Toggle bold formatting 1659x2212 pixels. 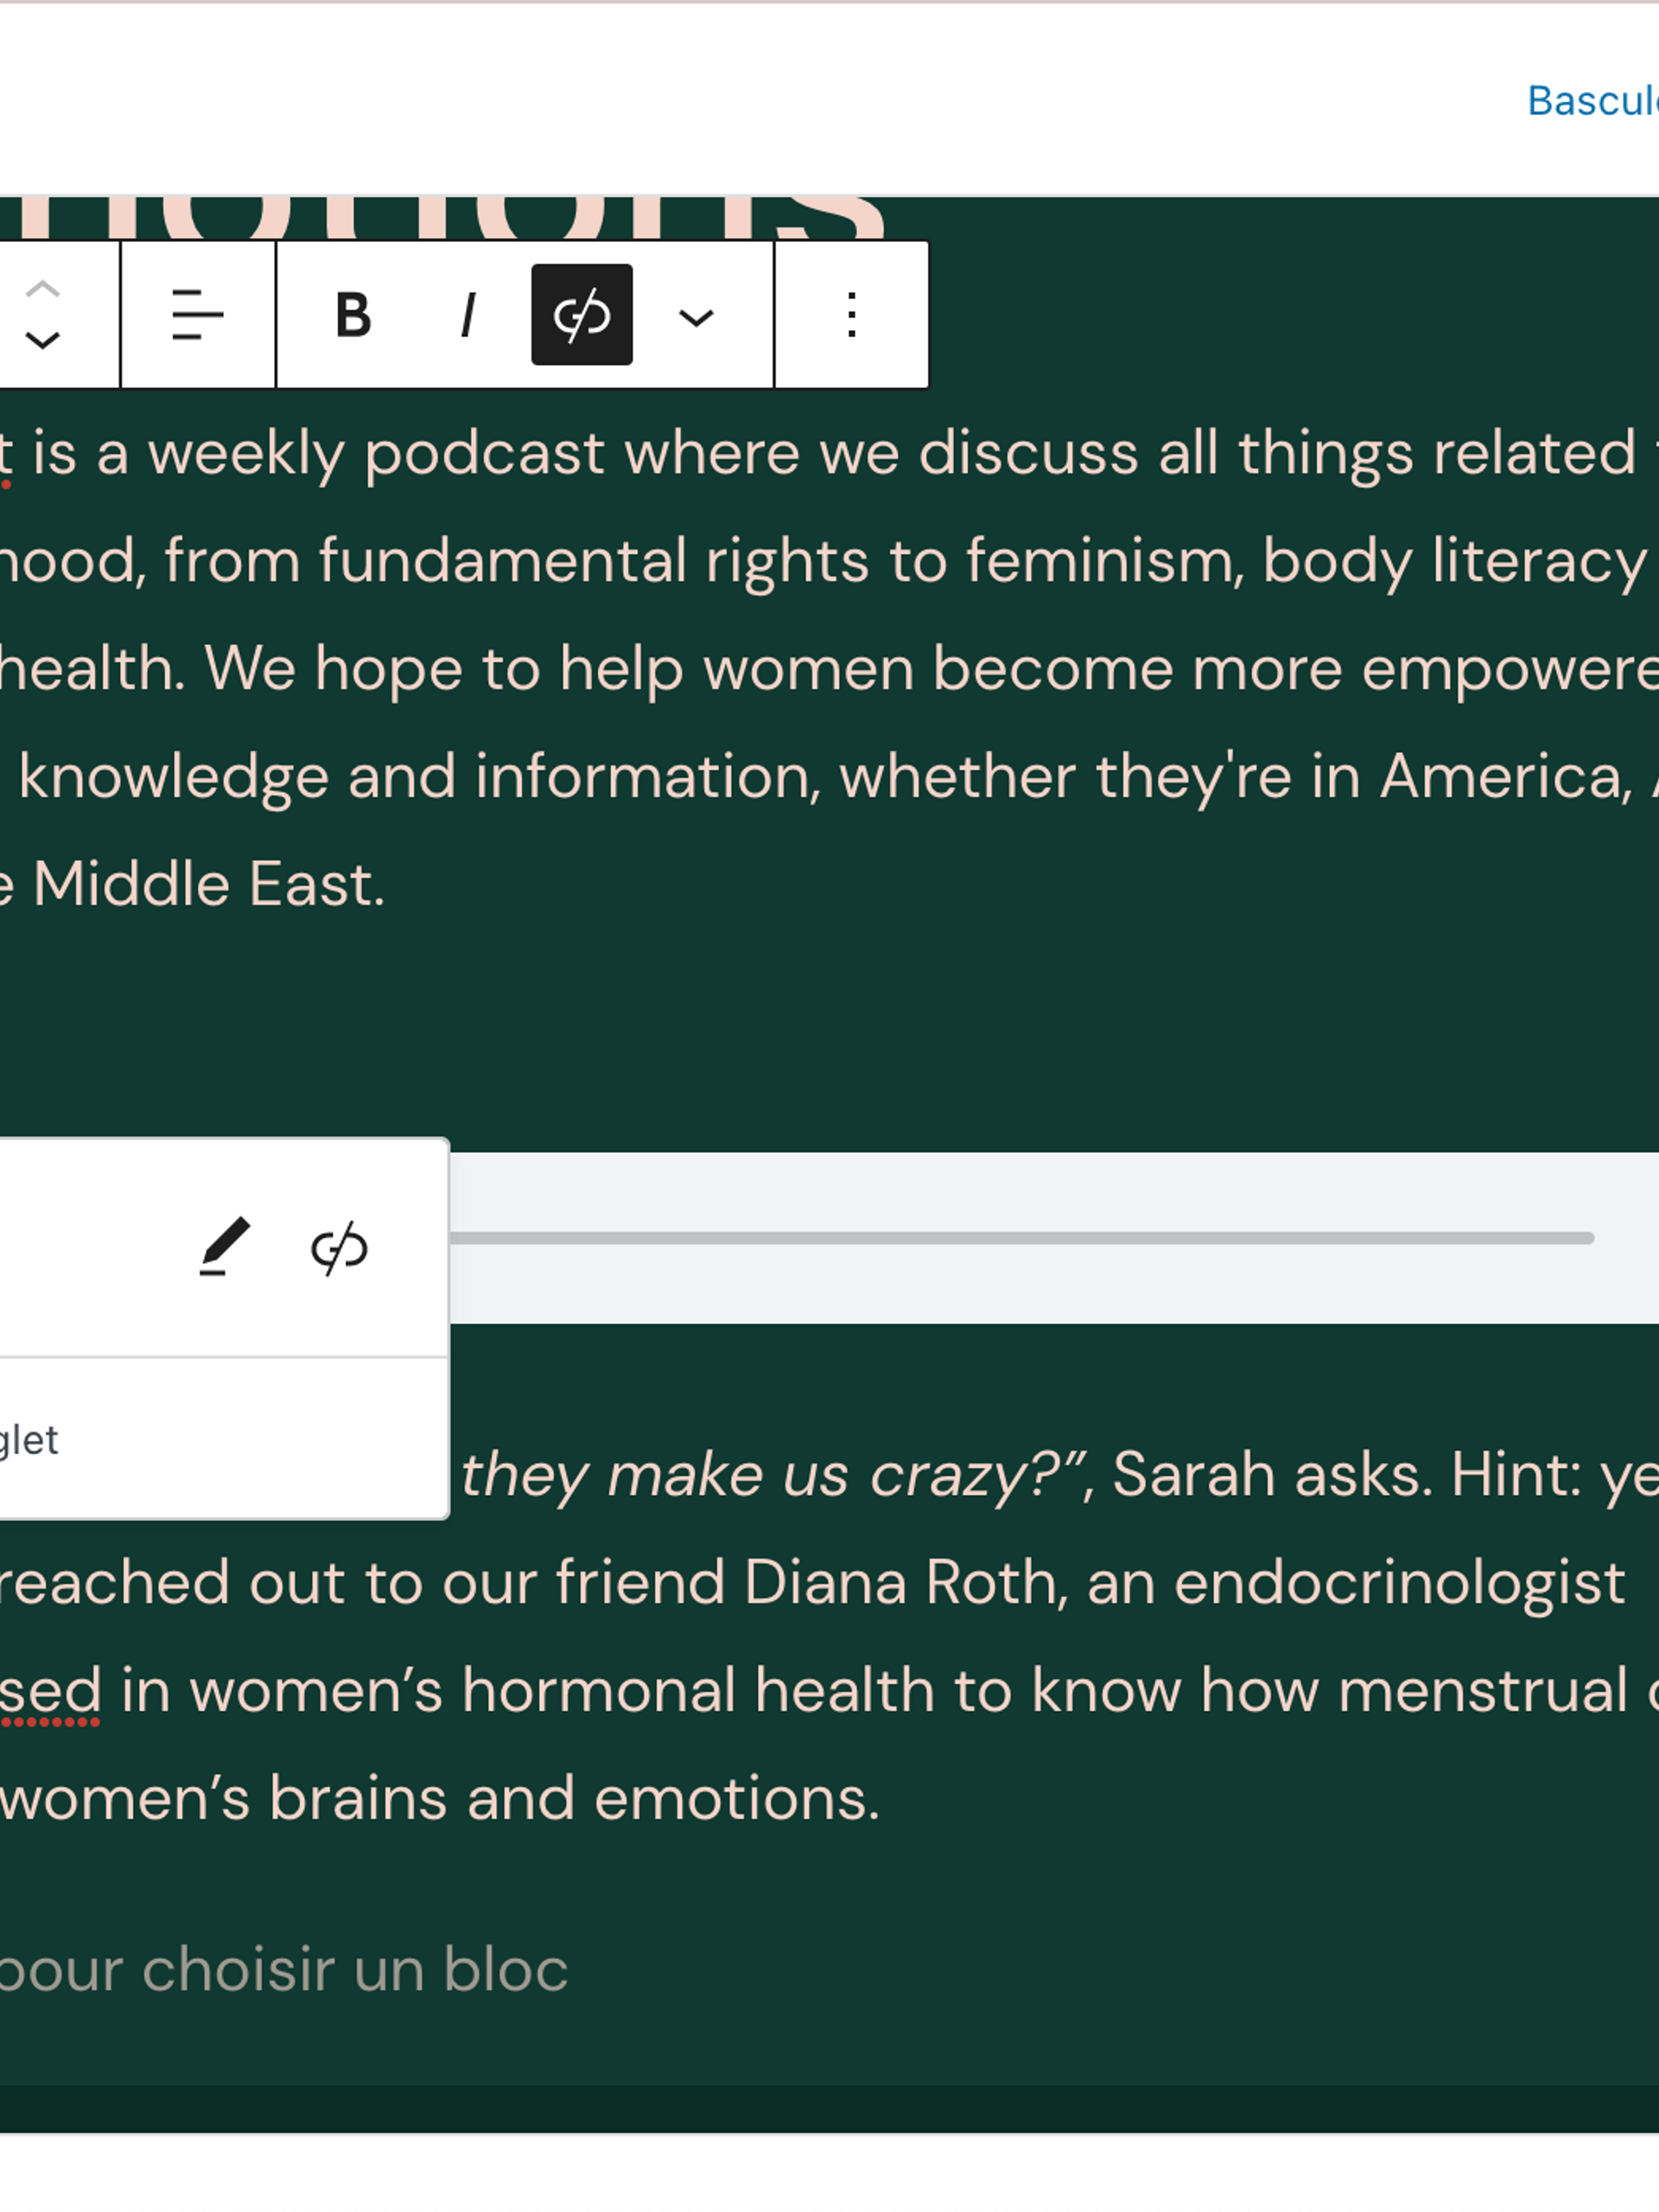click(353, 315)
